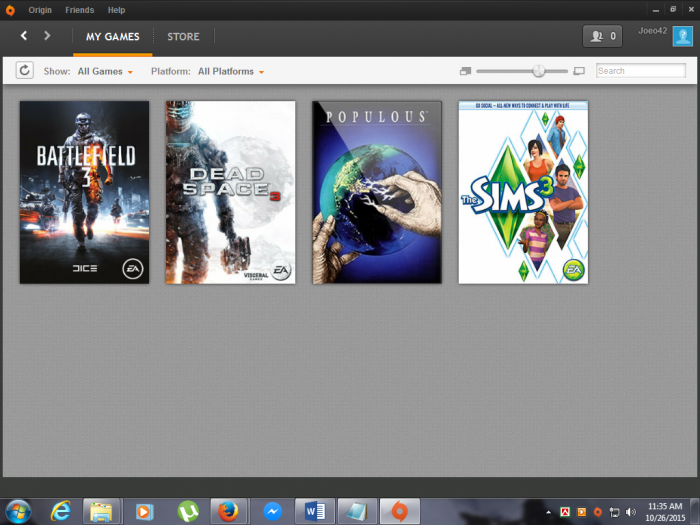Select the Battlefield 3 game cover
700x525 pixels.
point(84,192)
